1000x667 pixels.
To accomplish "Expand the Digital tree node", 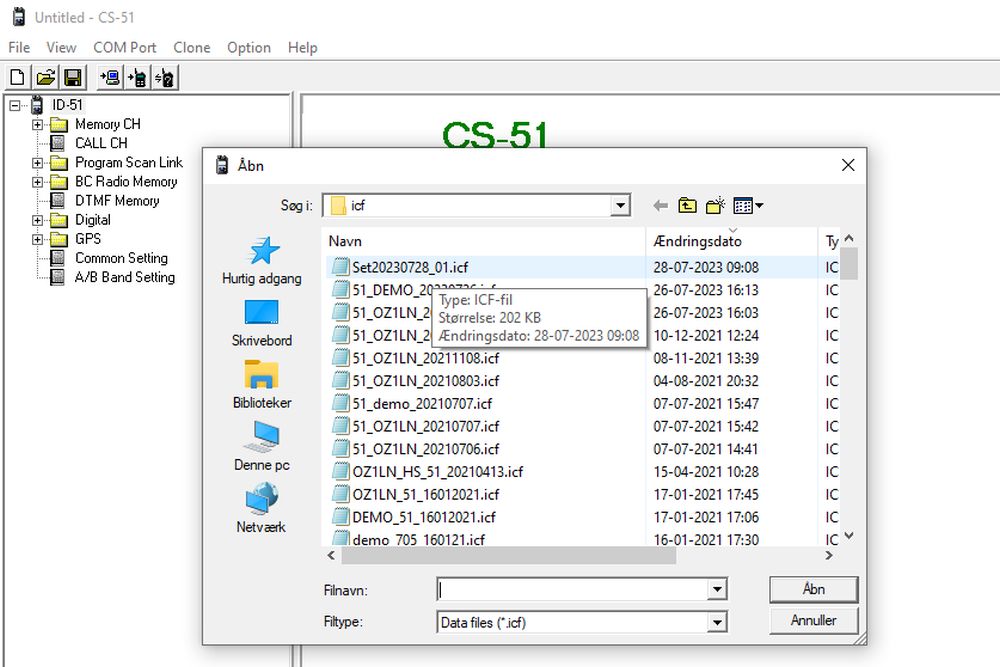I will tap(38, 220).
